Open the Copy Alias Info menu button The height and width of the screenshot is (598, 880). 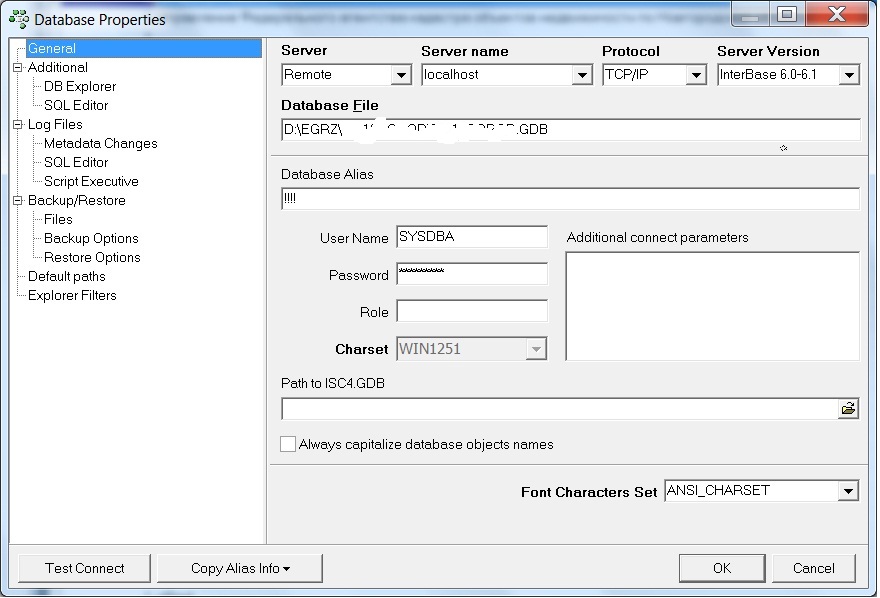[240, 568]
